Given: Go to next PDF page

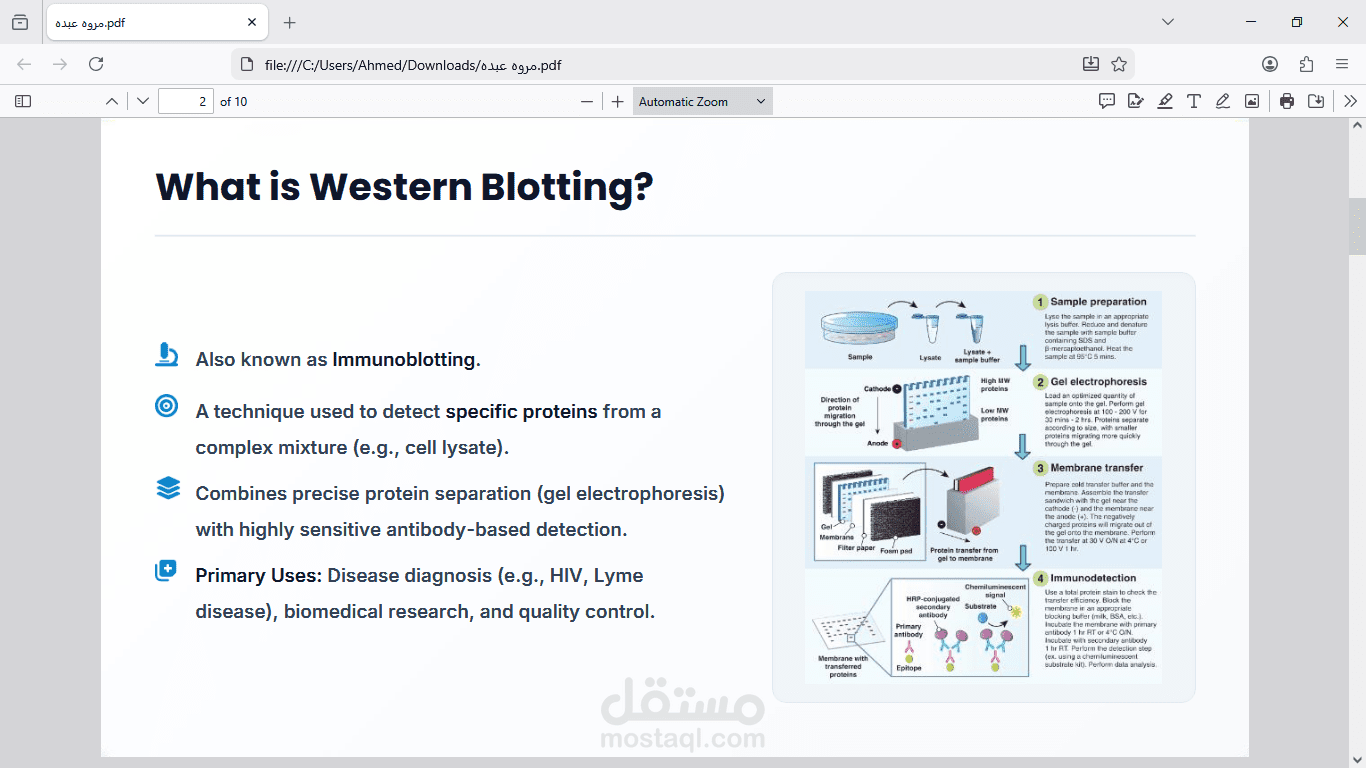Looking at the screenshot, I should (x=143, y=101).
